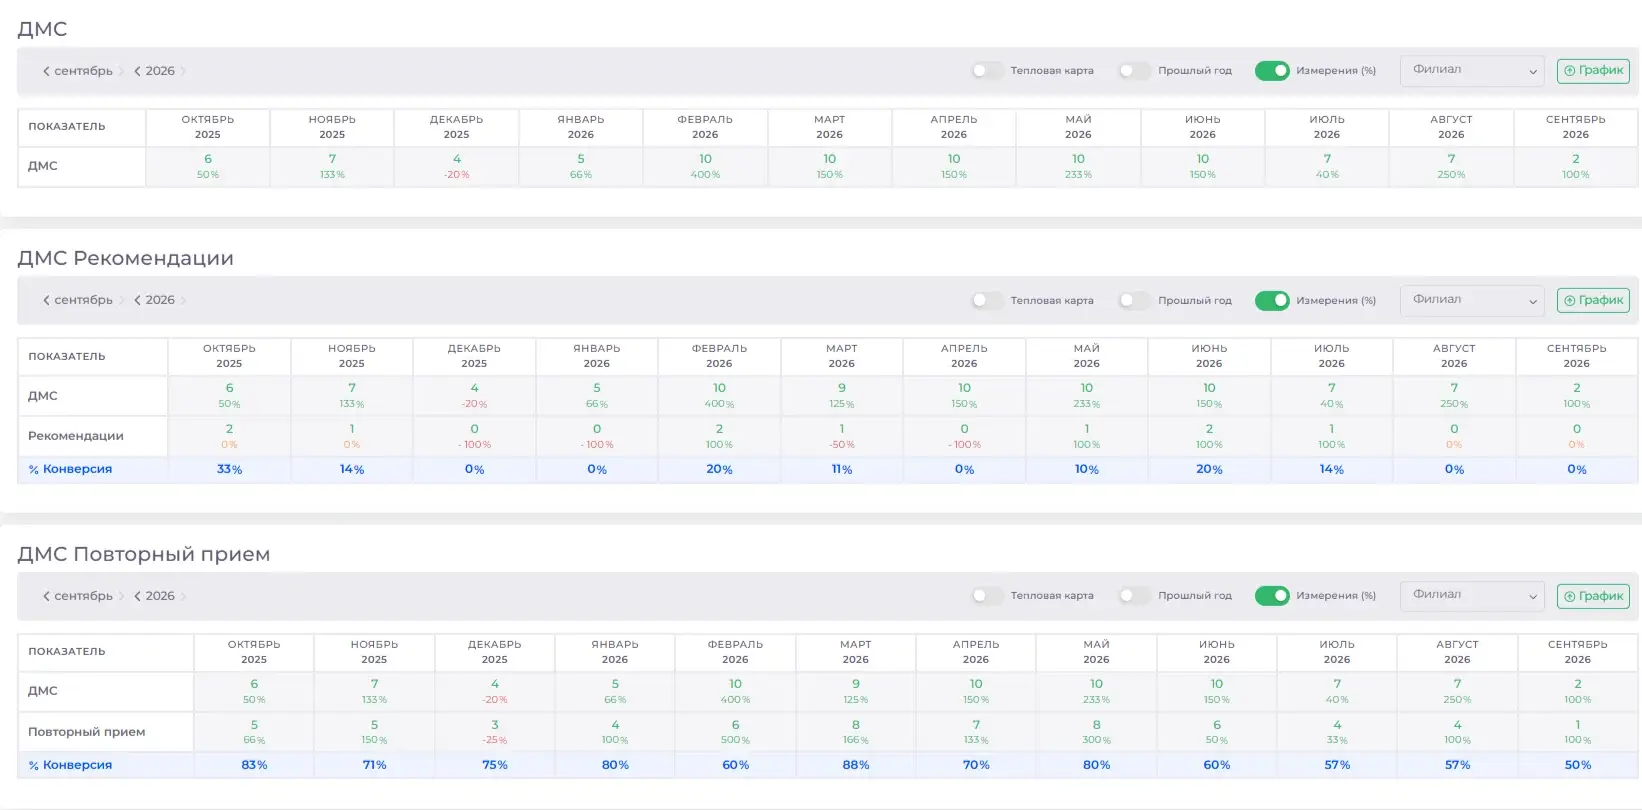This screenshot has width=1642, height=810.
Task: Go to next month in ДМС Рекомендации panel
Action: click(121, 300)
